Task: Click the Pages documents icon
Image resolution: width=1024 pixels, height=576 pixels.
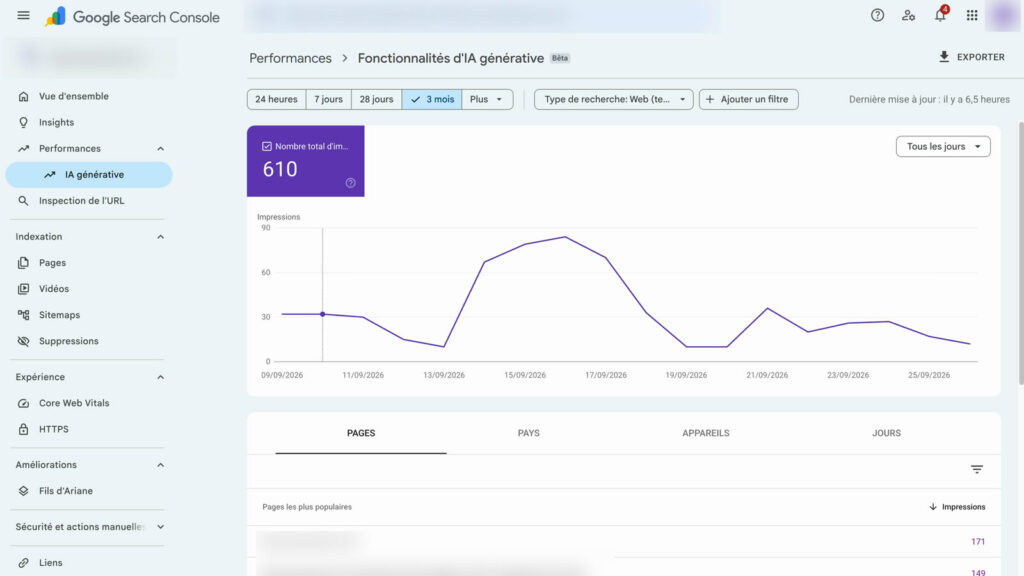Action: (24, 263)
